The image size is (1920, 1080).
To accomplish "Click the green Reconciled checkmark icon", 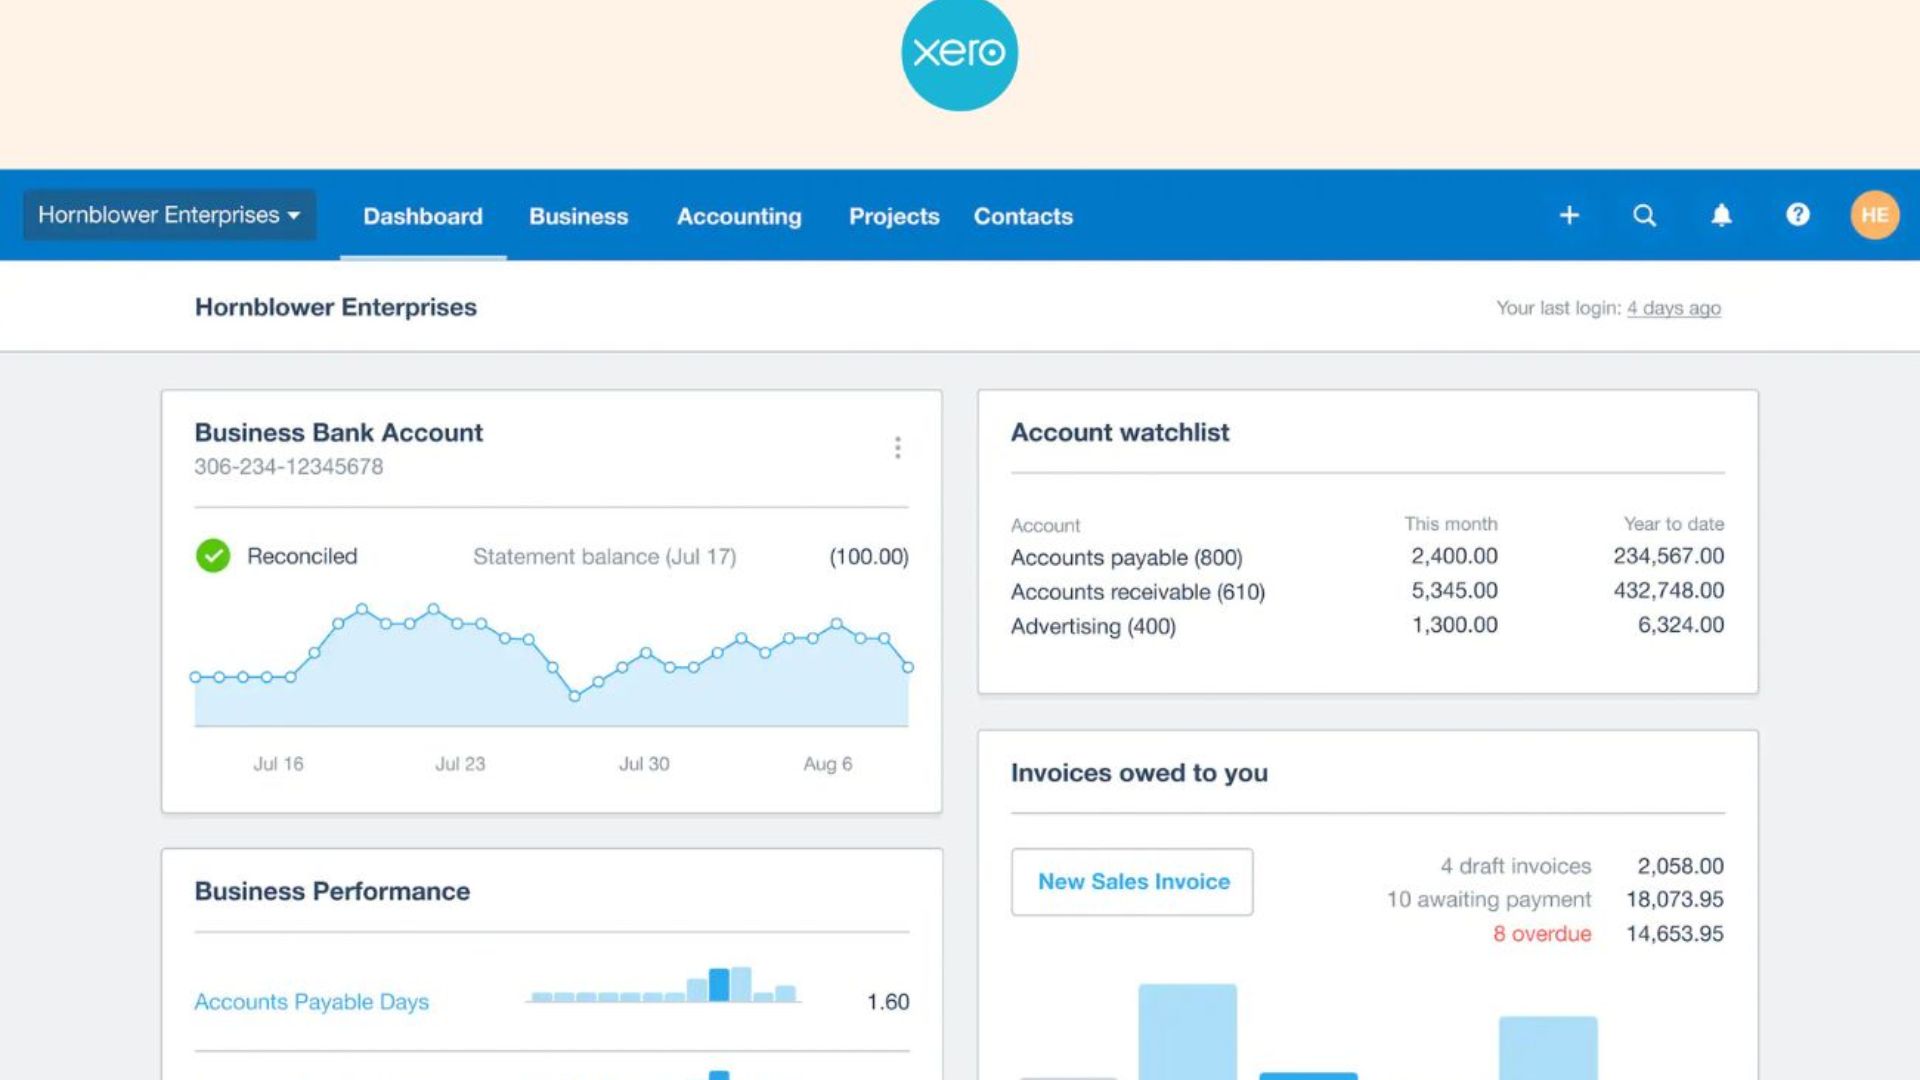I will 213,555.
